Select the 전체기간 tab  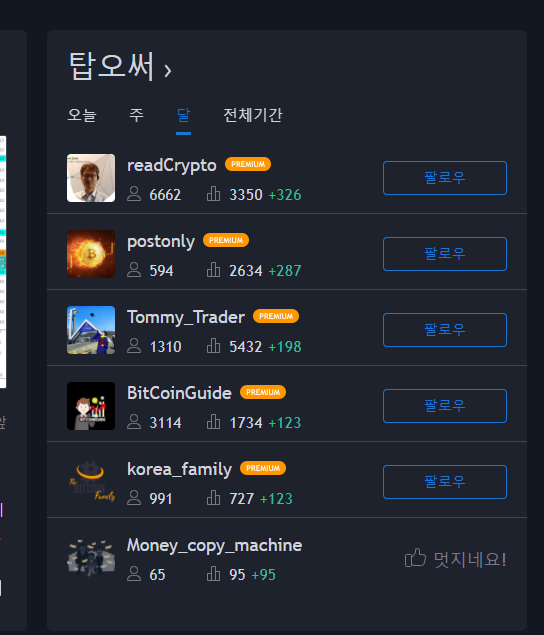[253, 115]
